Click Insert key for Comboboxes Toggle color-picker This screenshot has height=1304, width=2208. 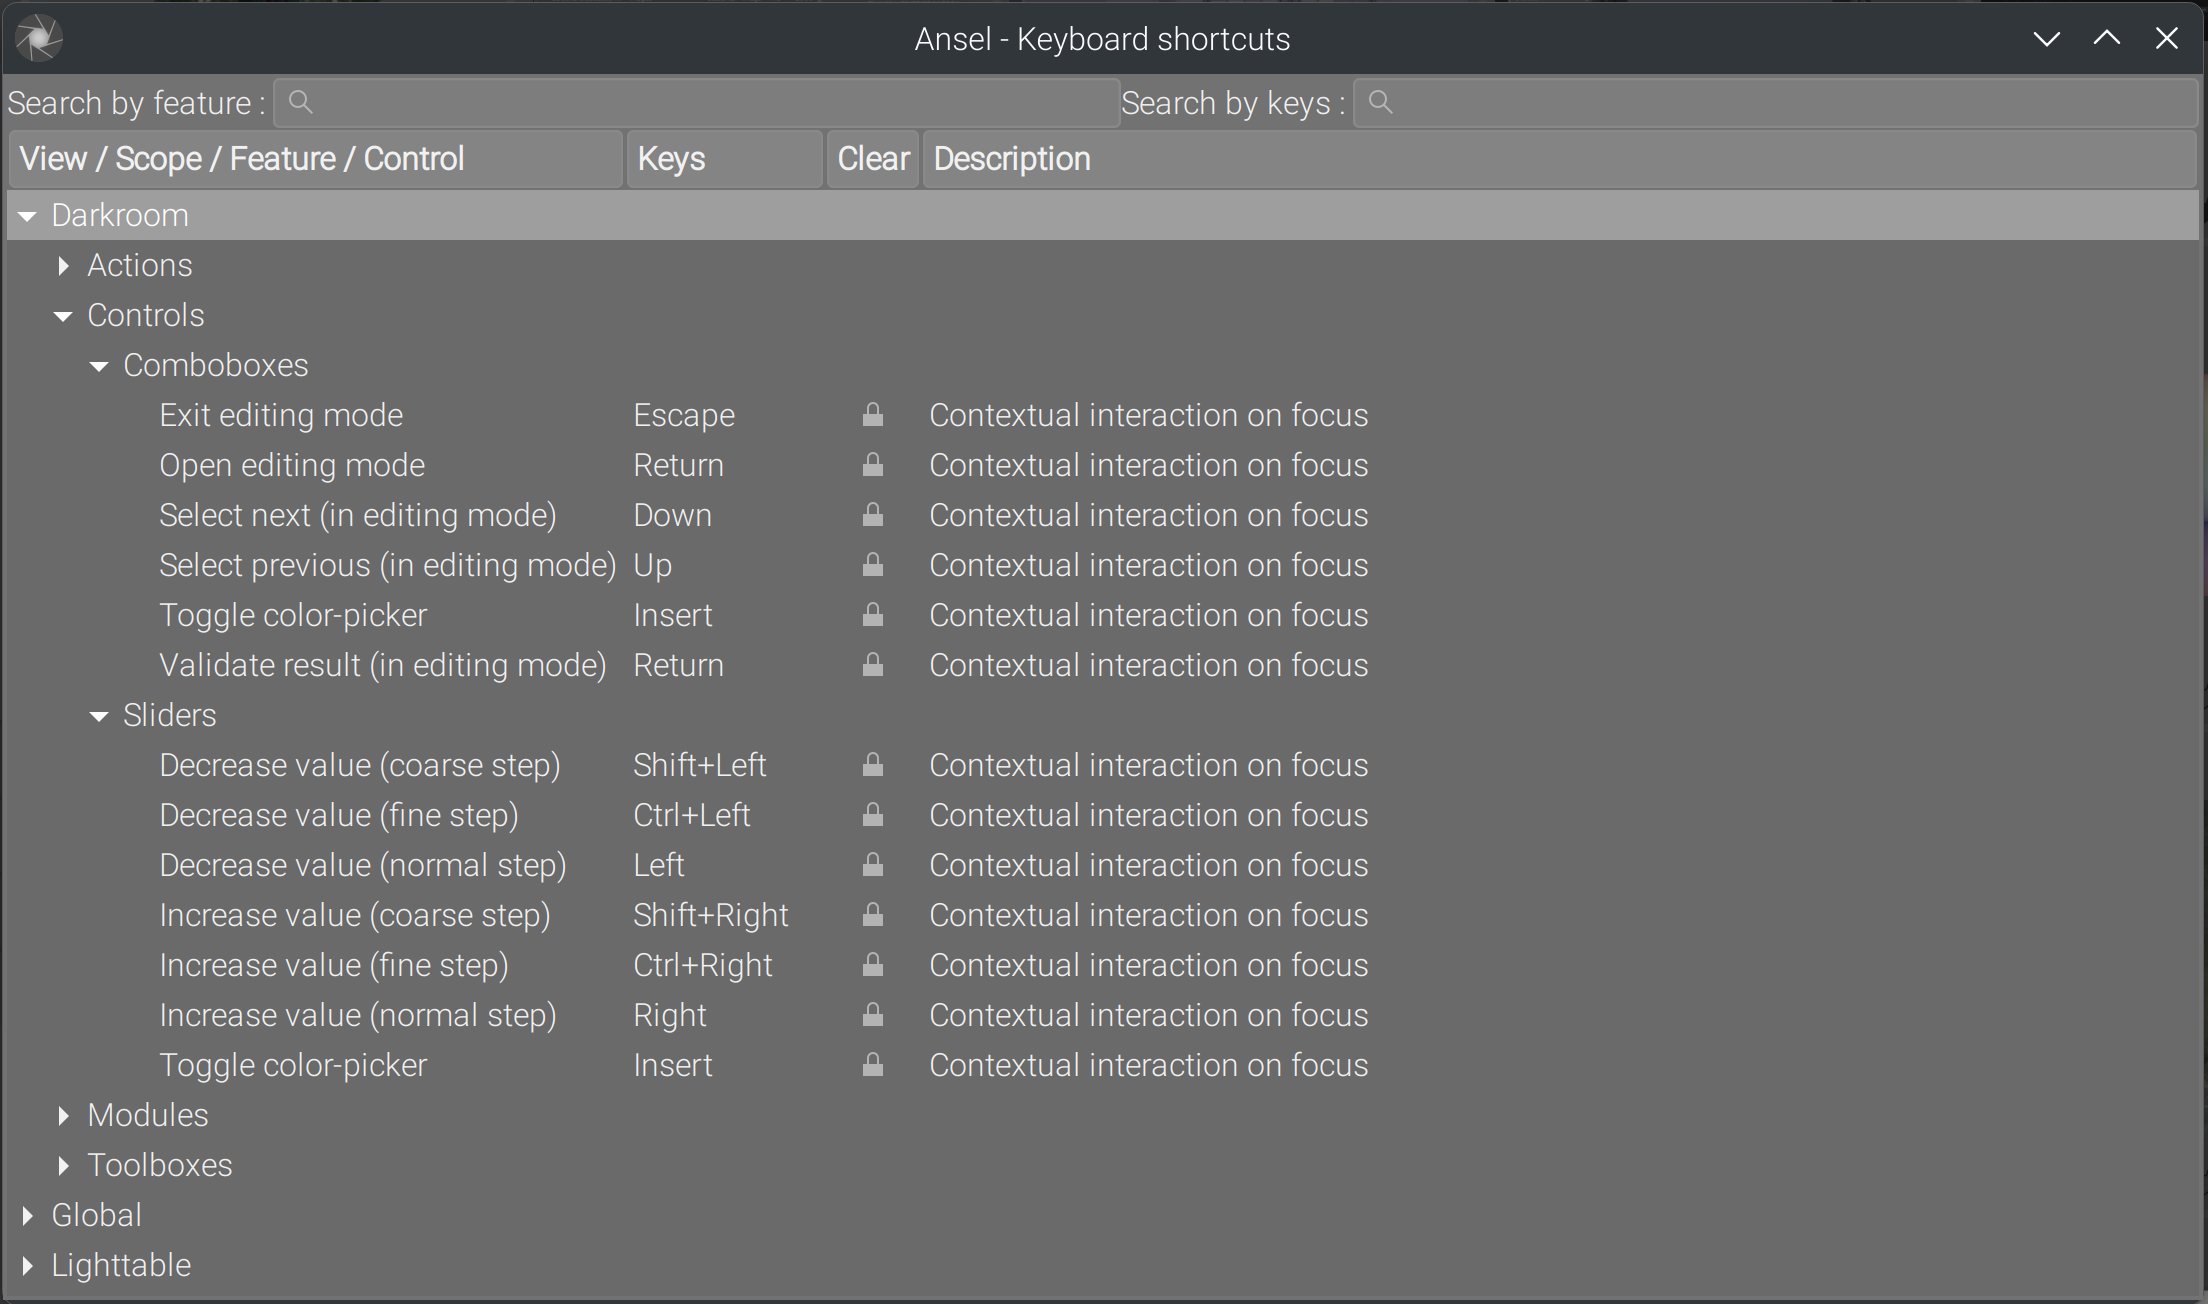pyautogui.click(x=672, y=616)
